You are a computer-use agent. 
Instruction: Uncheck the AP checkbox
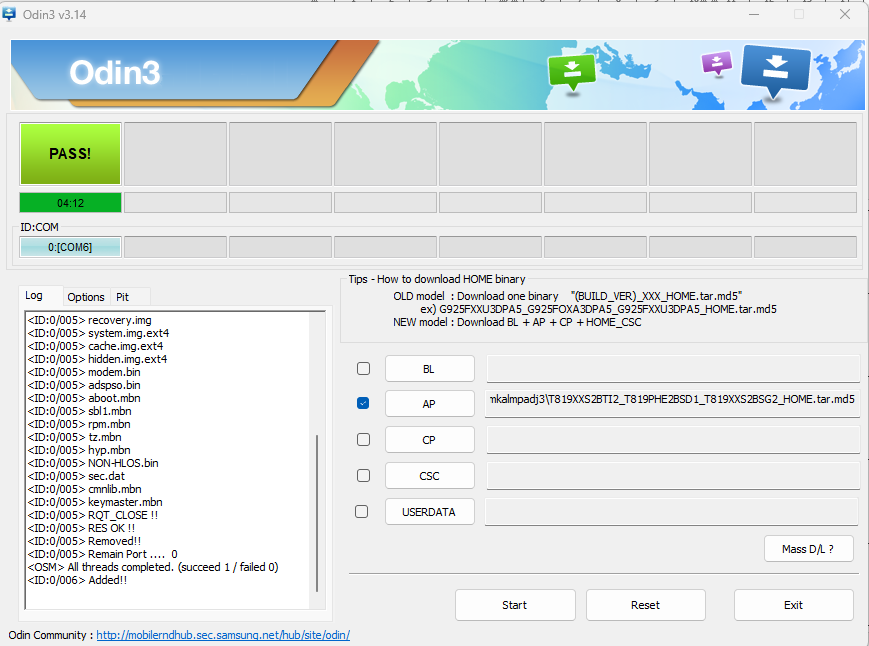click(x=362, y=403)
